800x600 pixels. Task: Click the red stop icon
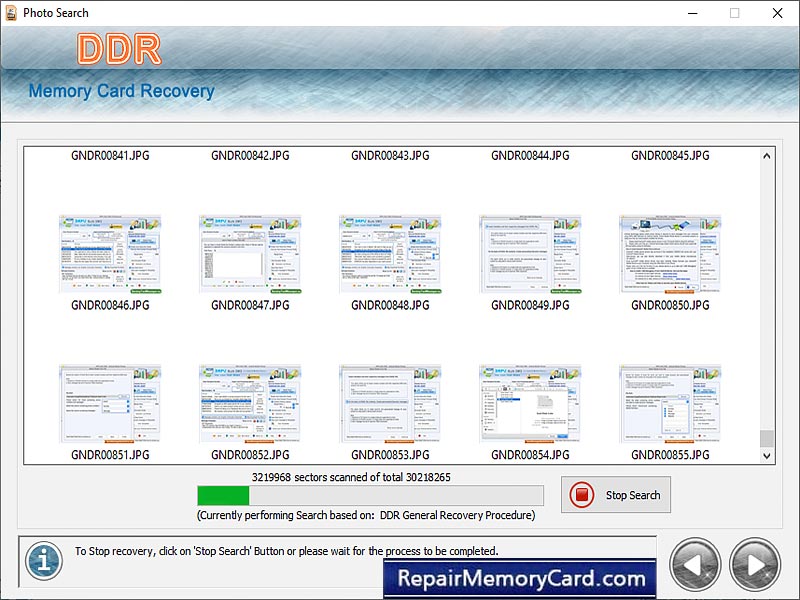pos(582,495)
